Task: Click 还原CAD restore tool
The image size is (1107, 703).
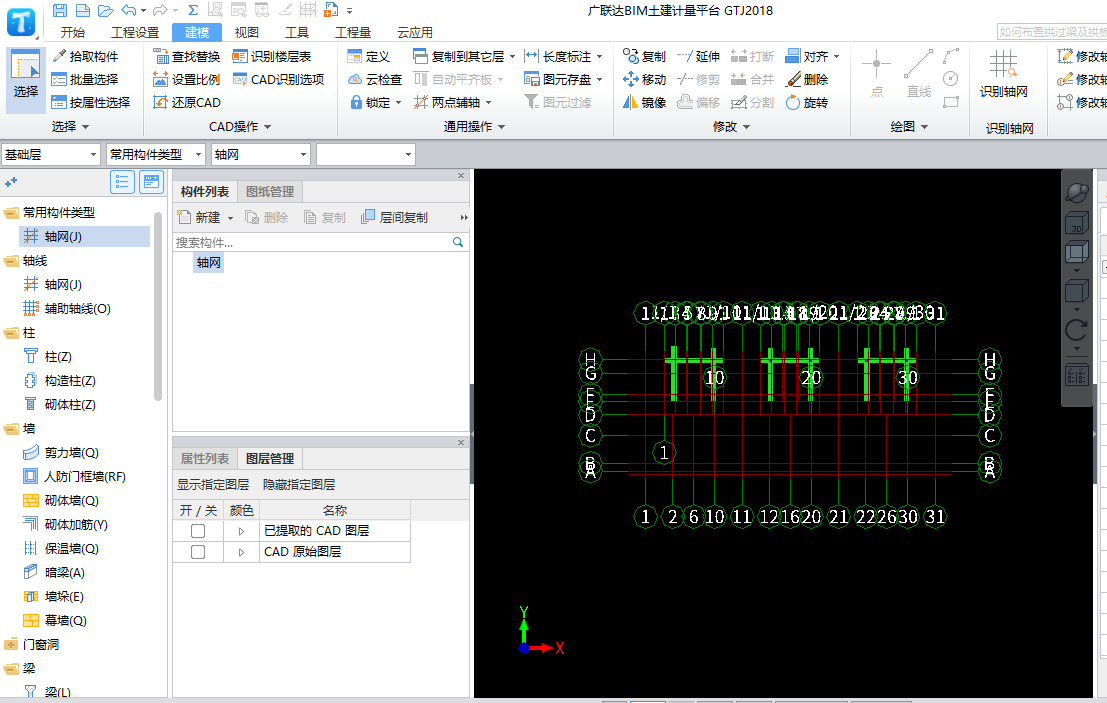Action: point(187,102)
